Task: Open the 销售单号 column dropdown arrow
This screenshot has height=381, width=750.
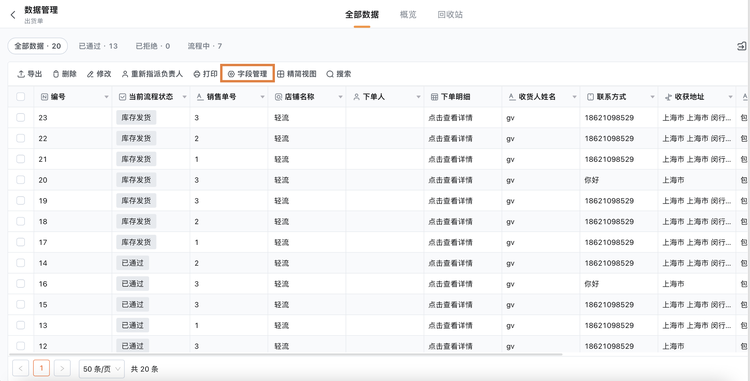Action: pos(262,97)
